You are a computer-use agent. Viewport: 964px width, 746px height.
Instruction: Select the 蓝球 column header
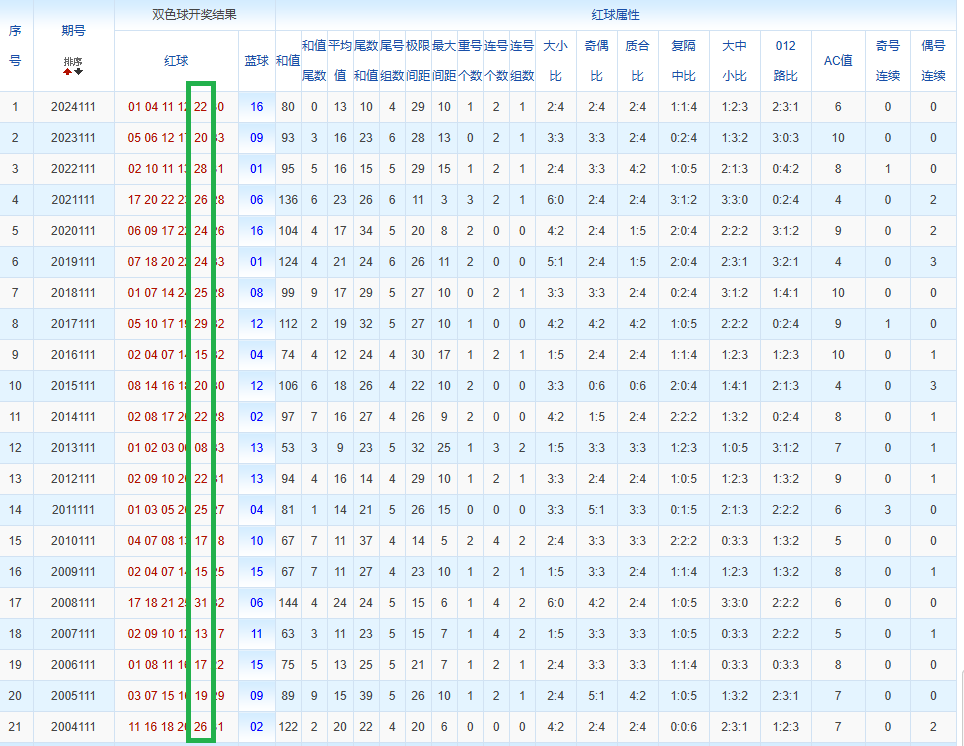tap(257, 61)
